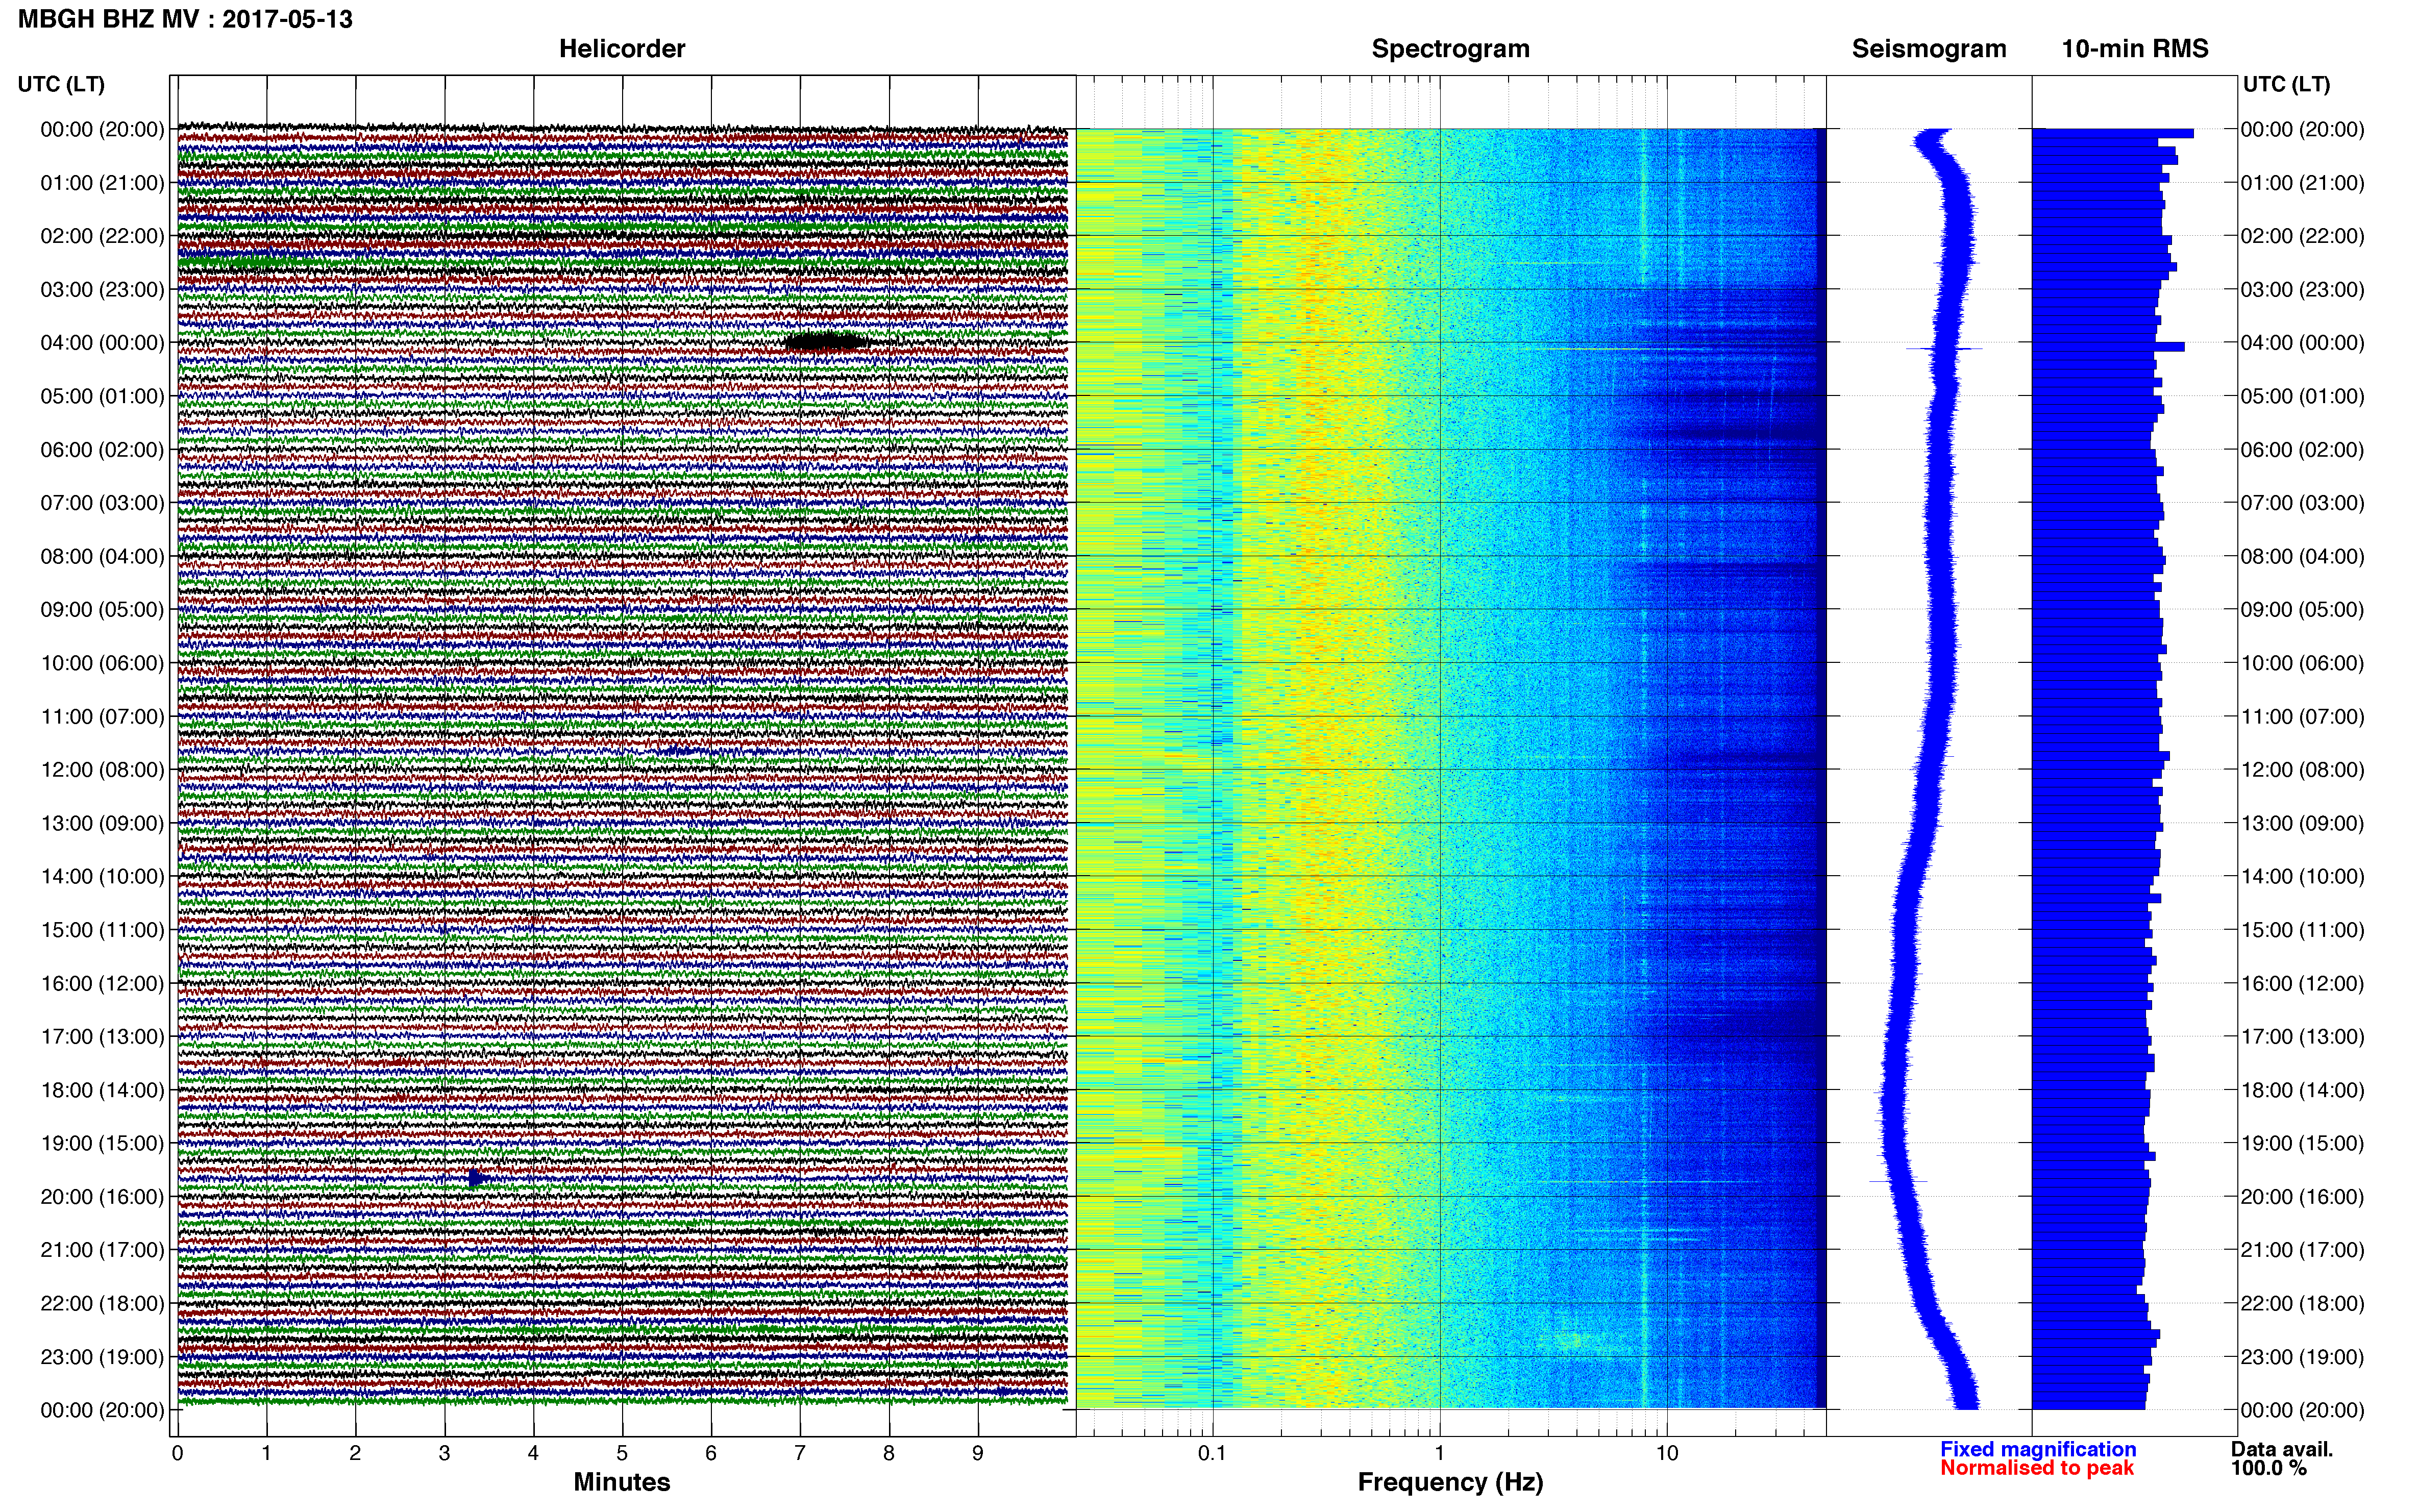Click the "10-min RMS" panel heading
The height and width of the screenshot is (1512, 2419).
2135,49
